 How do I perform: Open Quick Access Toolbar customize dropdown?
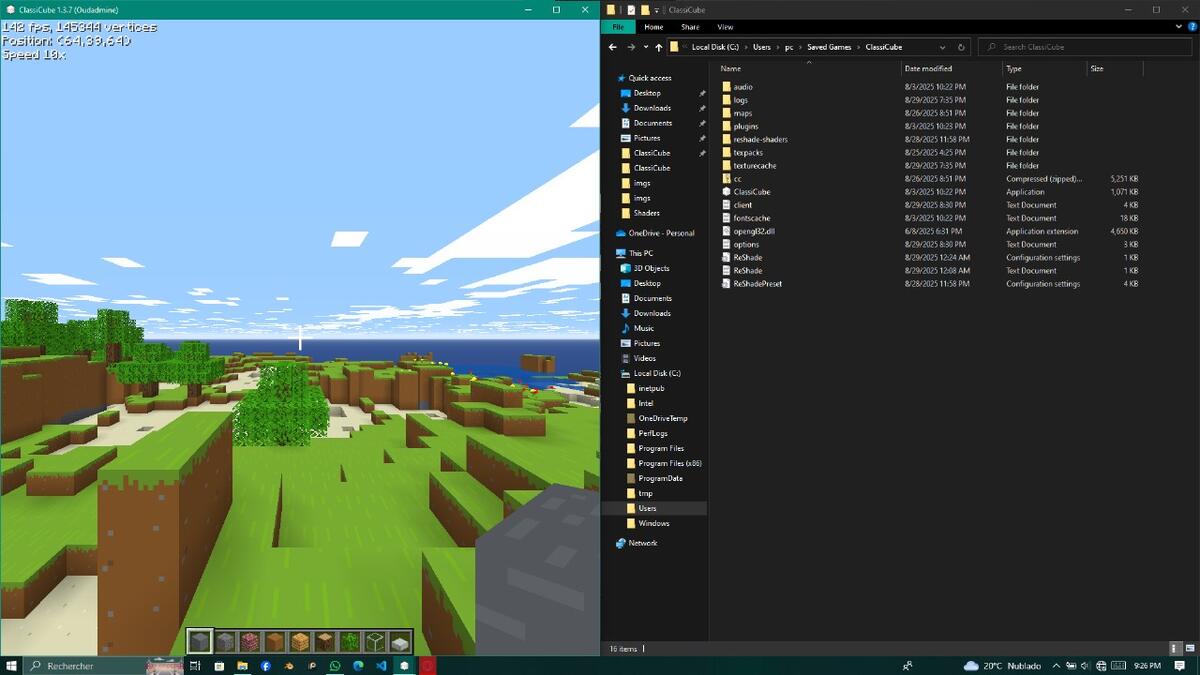click(x=659, y=10)
